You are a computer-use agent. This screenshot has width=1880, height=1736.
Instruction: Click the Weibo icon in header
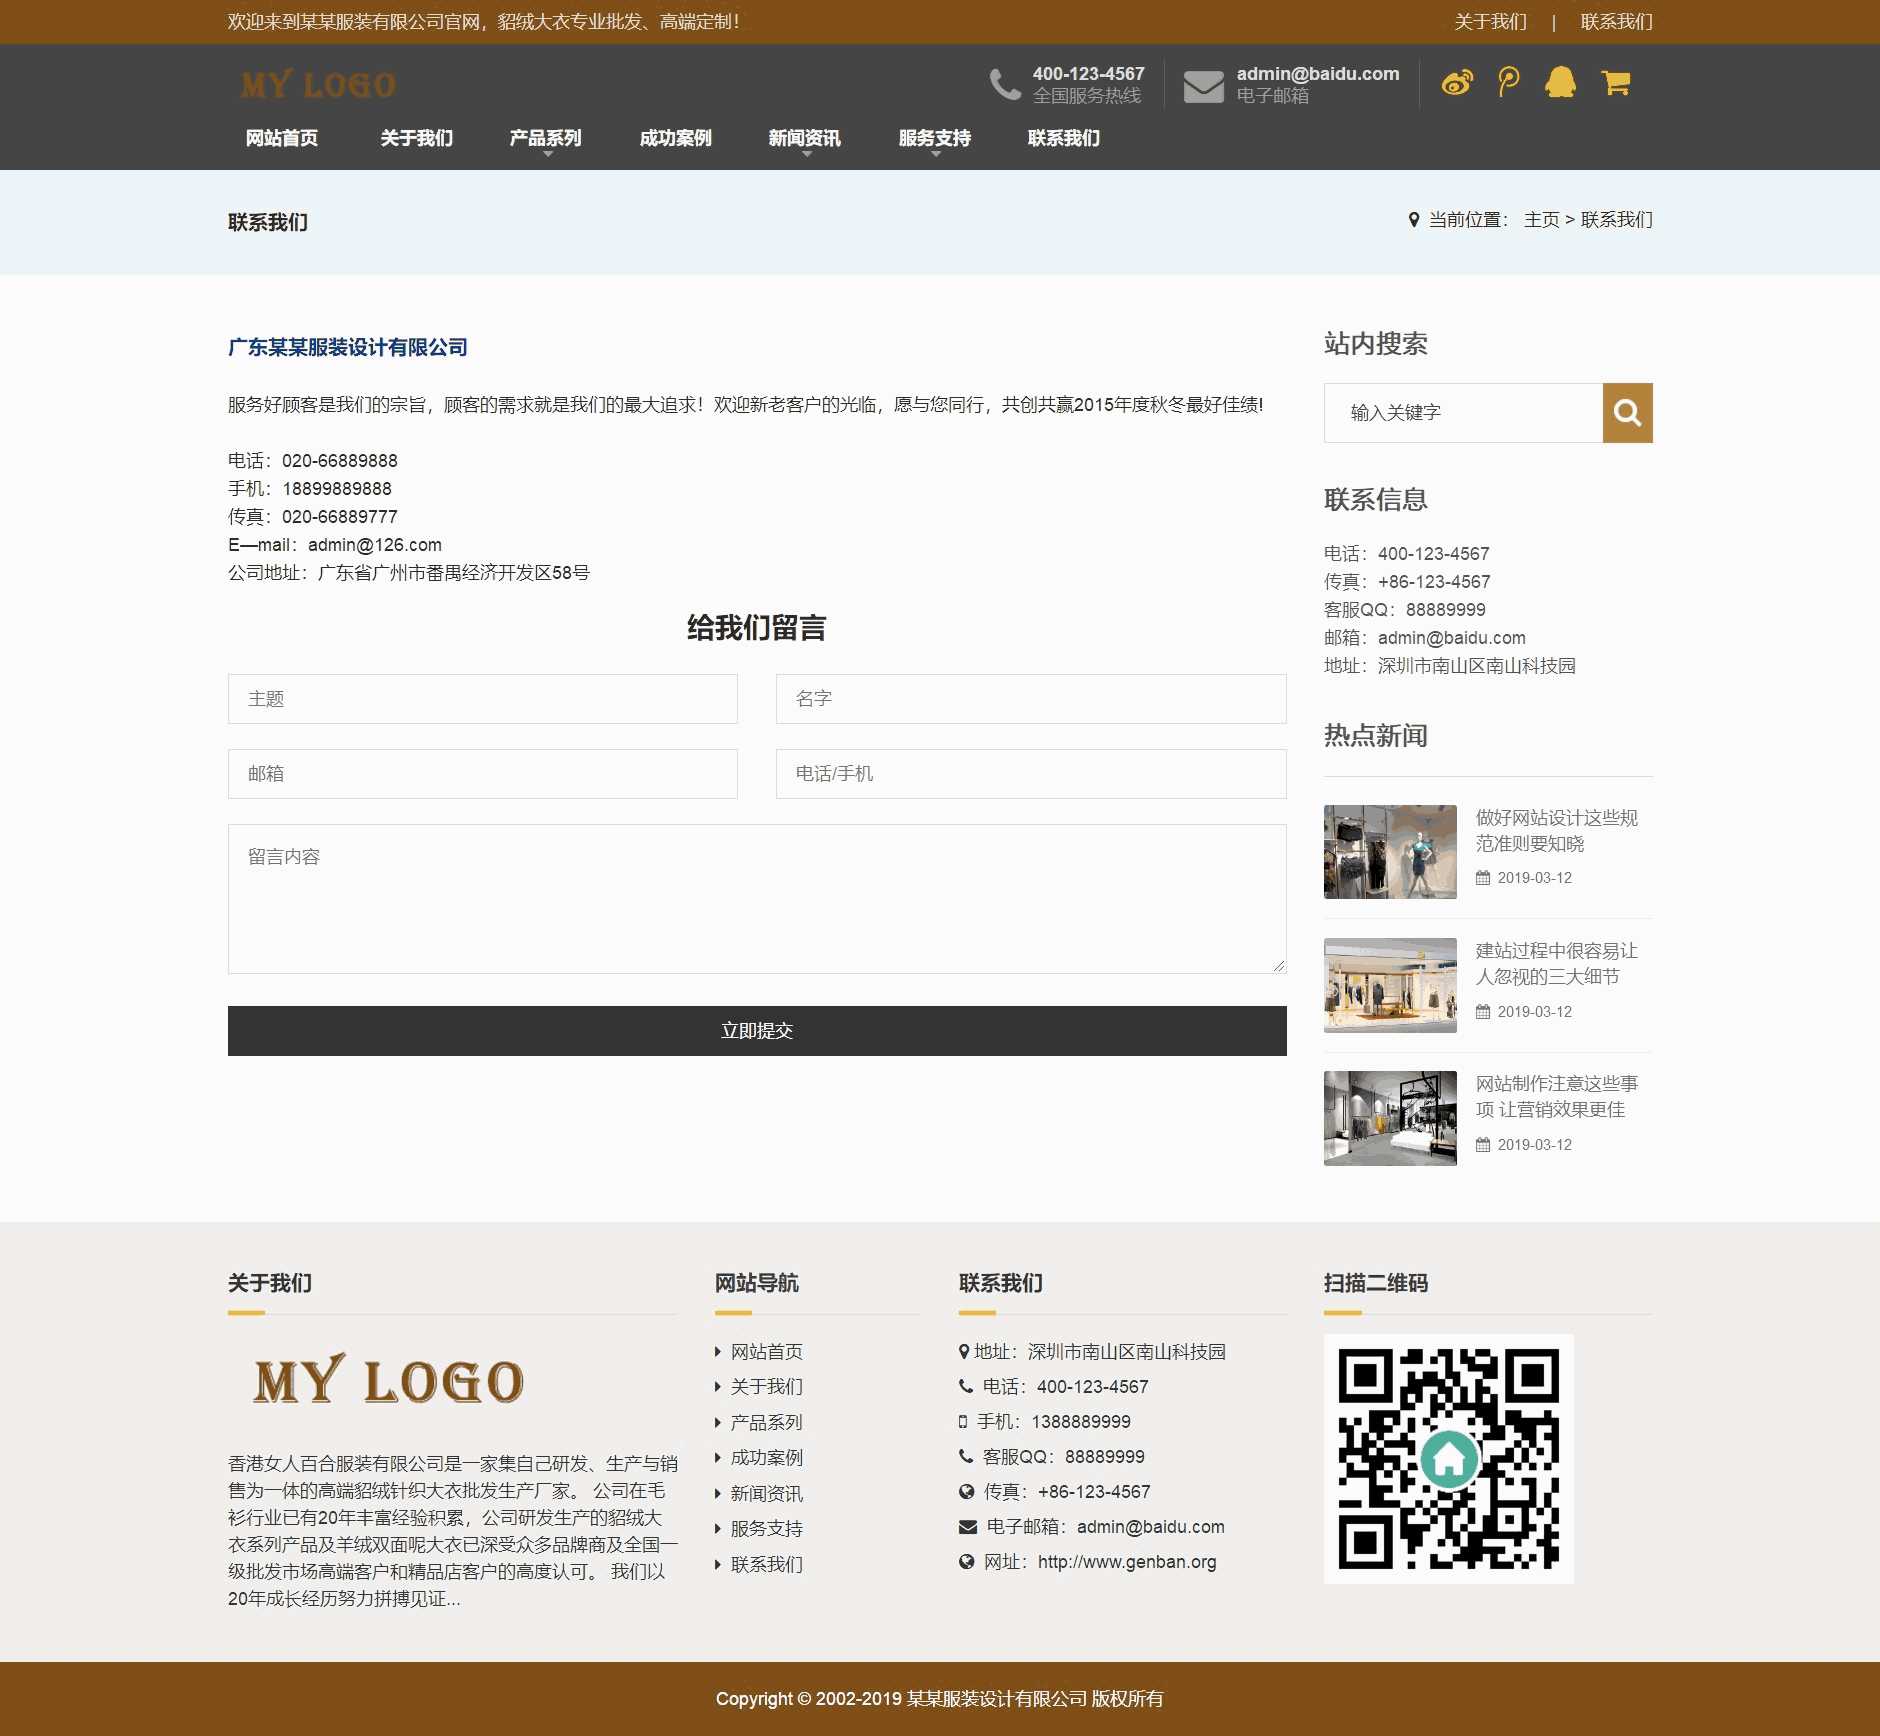(1457, 83)
